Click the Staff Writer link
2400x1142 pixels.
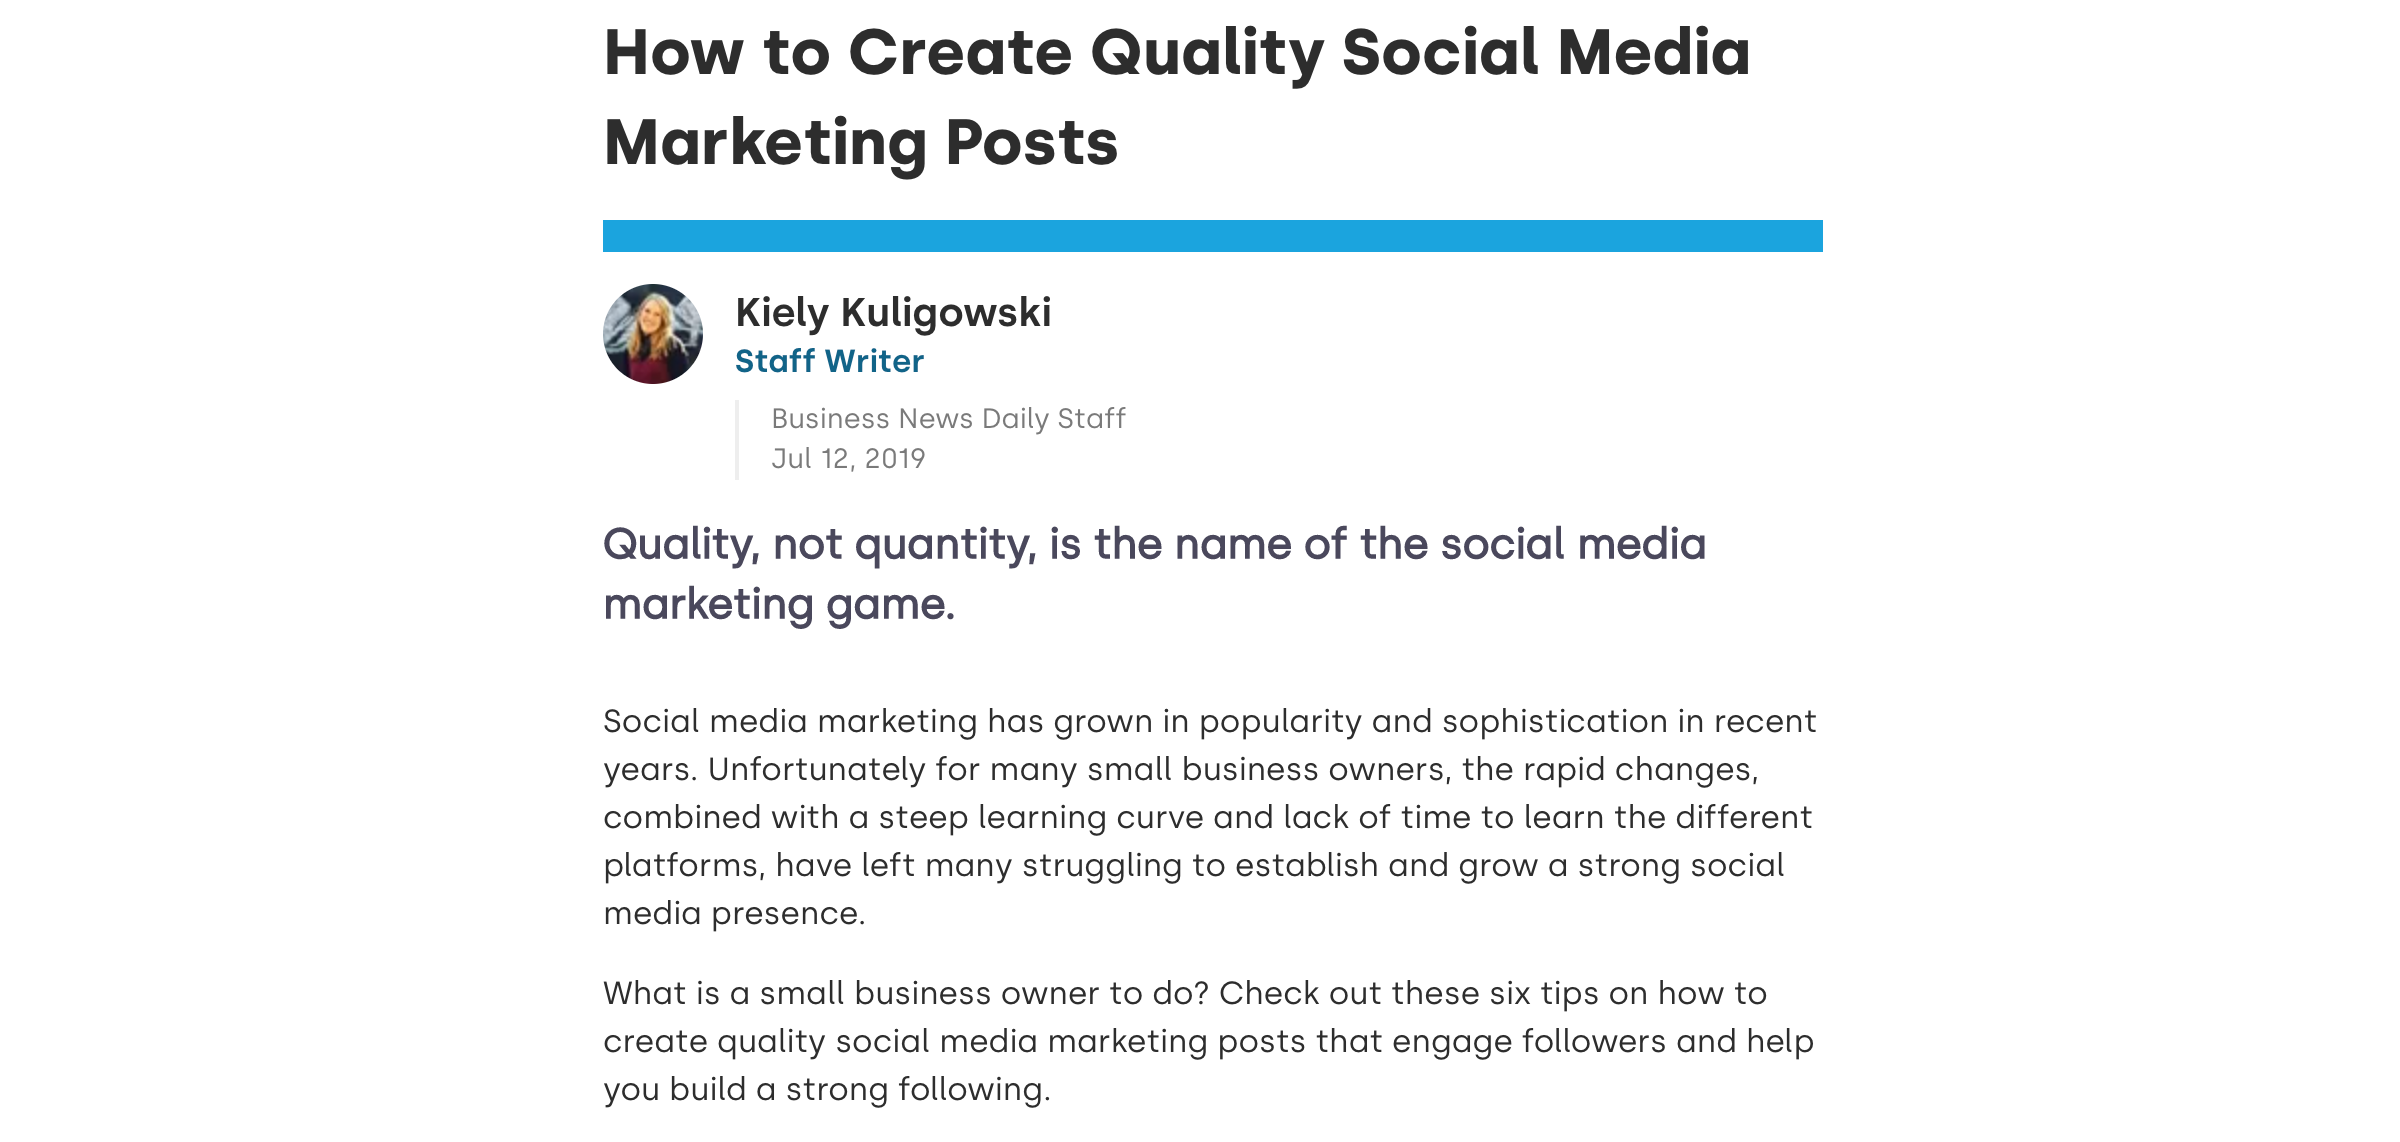click(829, 361)
